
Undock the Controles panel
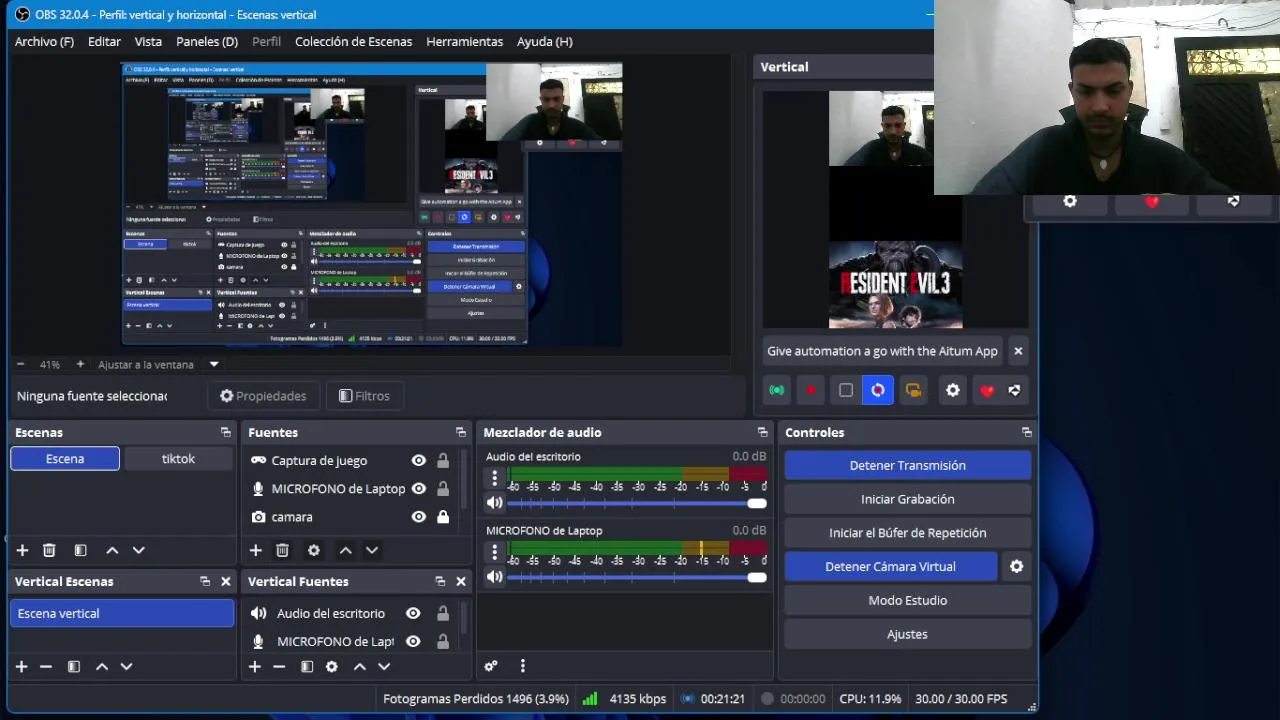tap(1027, 432)
